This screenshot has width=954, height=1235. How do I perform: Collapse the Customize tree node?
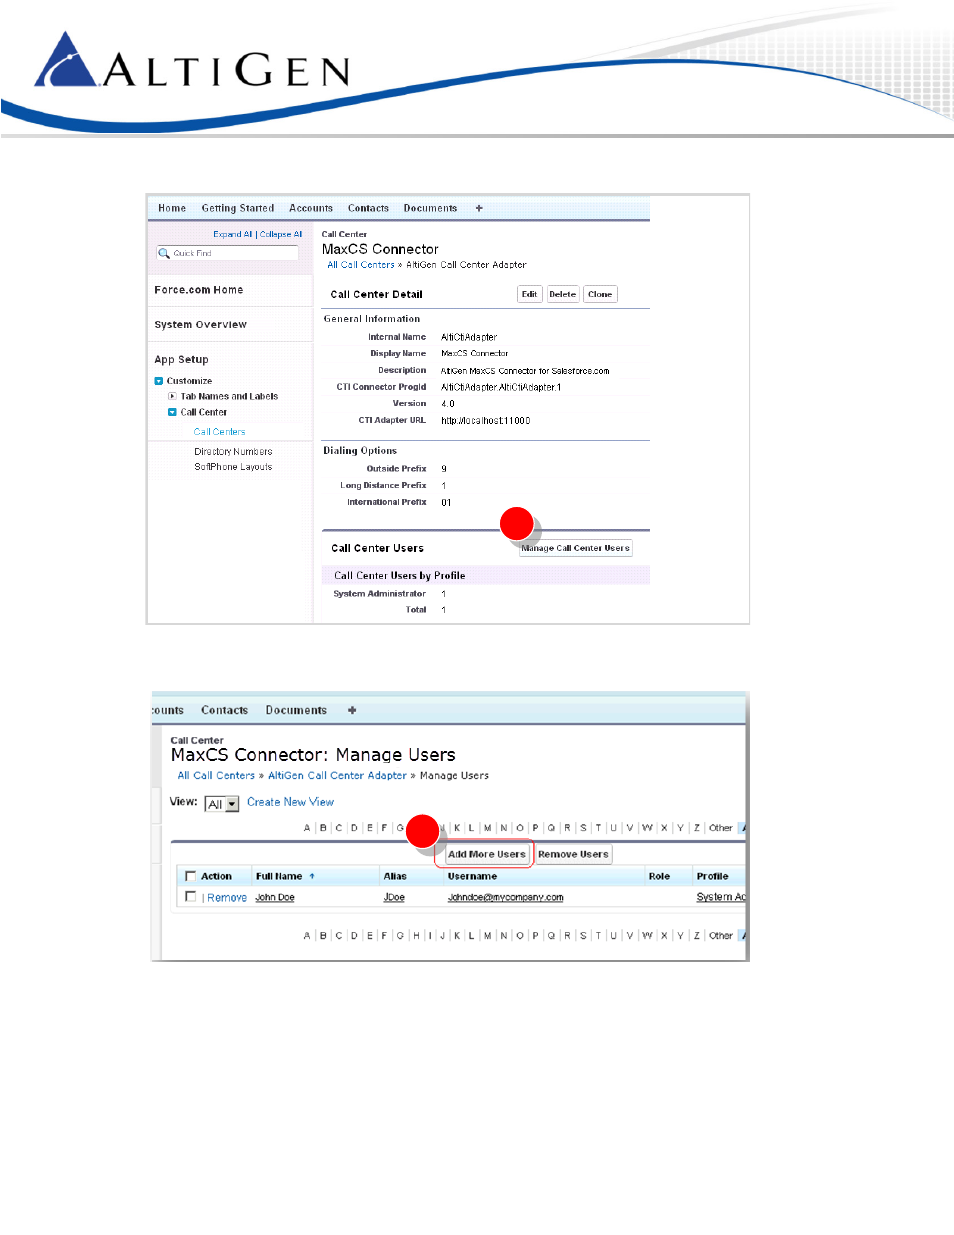coord(159,381)
